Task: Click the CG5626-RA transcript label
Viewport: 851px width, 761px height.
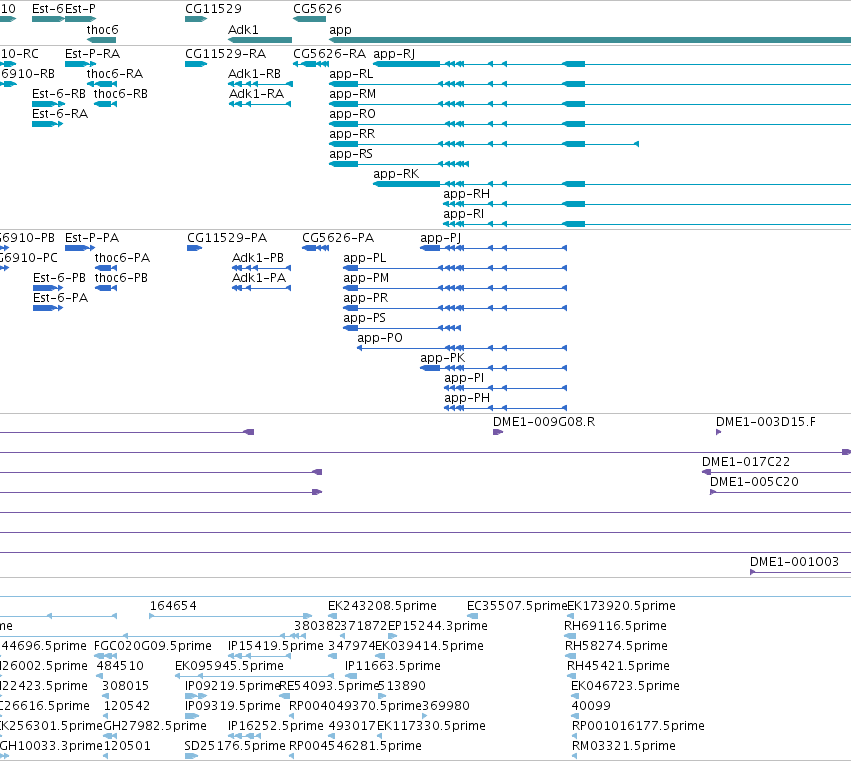Action: 329,54
